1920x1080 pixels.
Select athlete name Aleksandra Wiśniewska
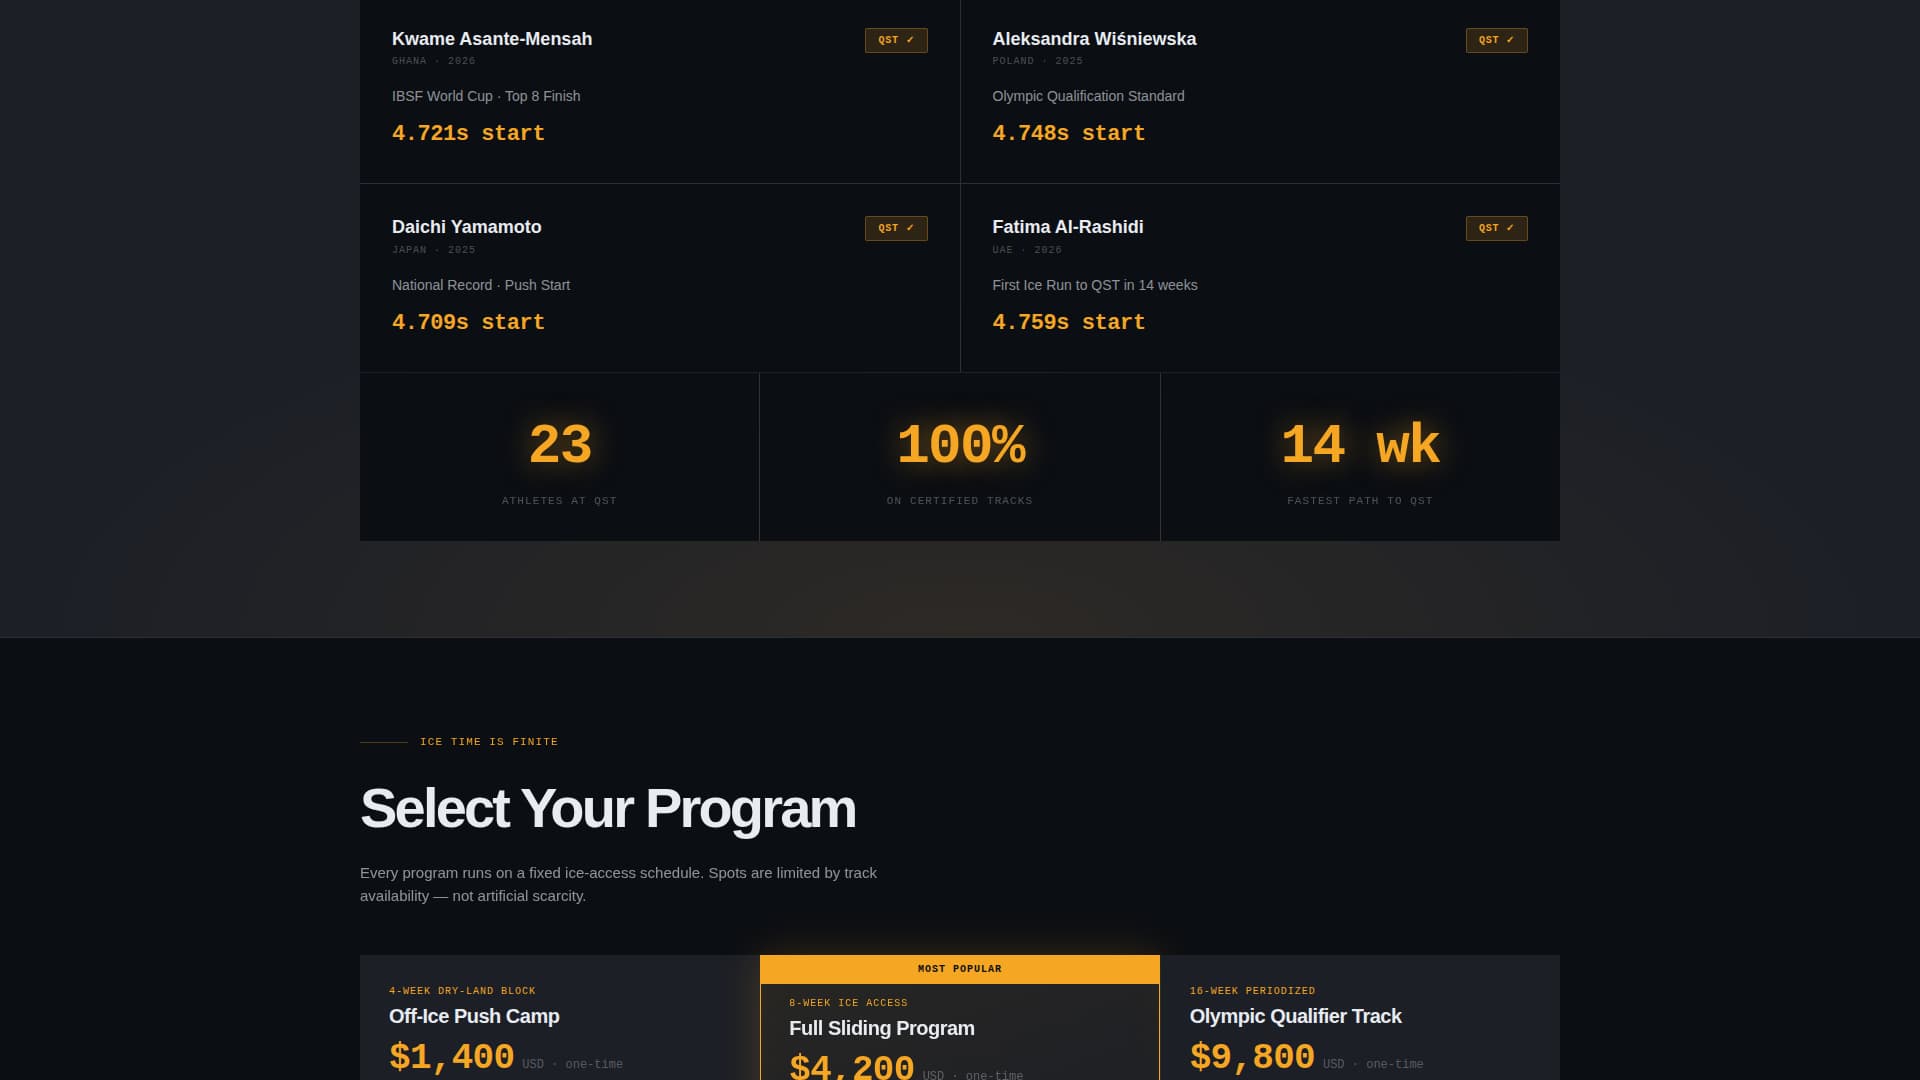[x=1094, y=39]
